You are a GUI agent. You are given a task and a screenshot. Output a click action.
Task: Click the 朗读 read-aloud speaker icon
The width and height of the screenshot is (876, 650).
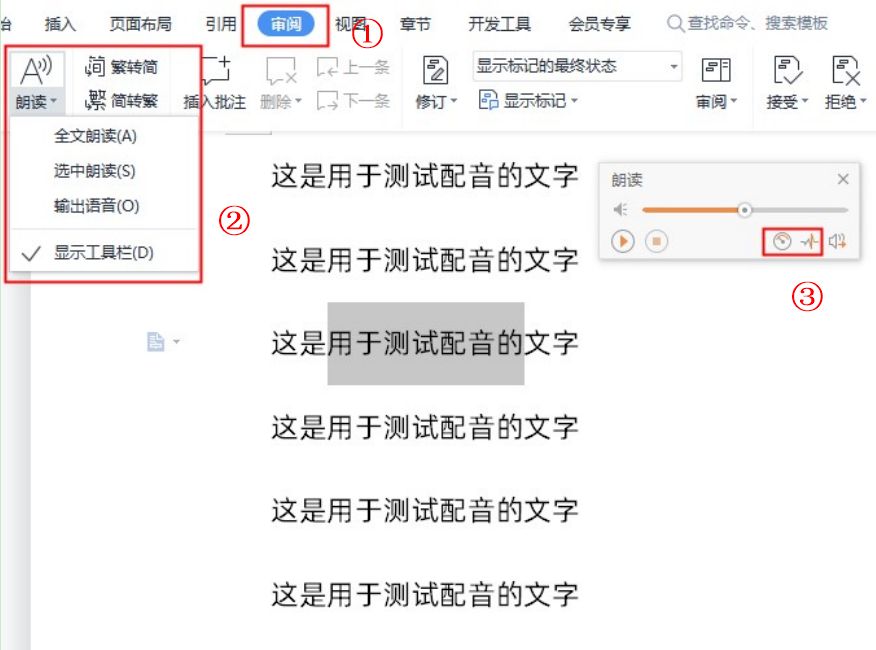pos(36,70)
